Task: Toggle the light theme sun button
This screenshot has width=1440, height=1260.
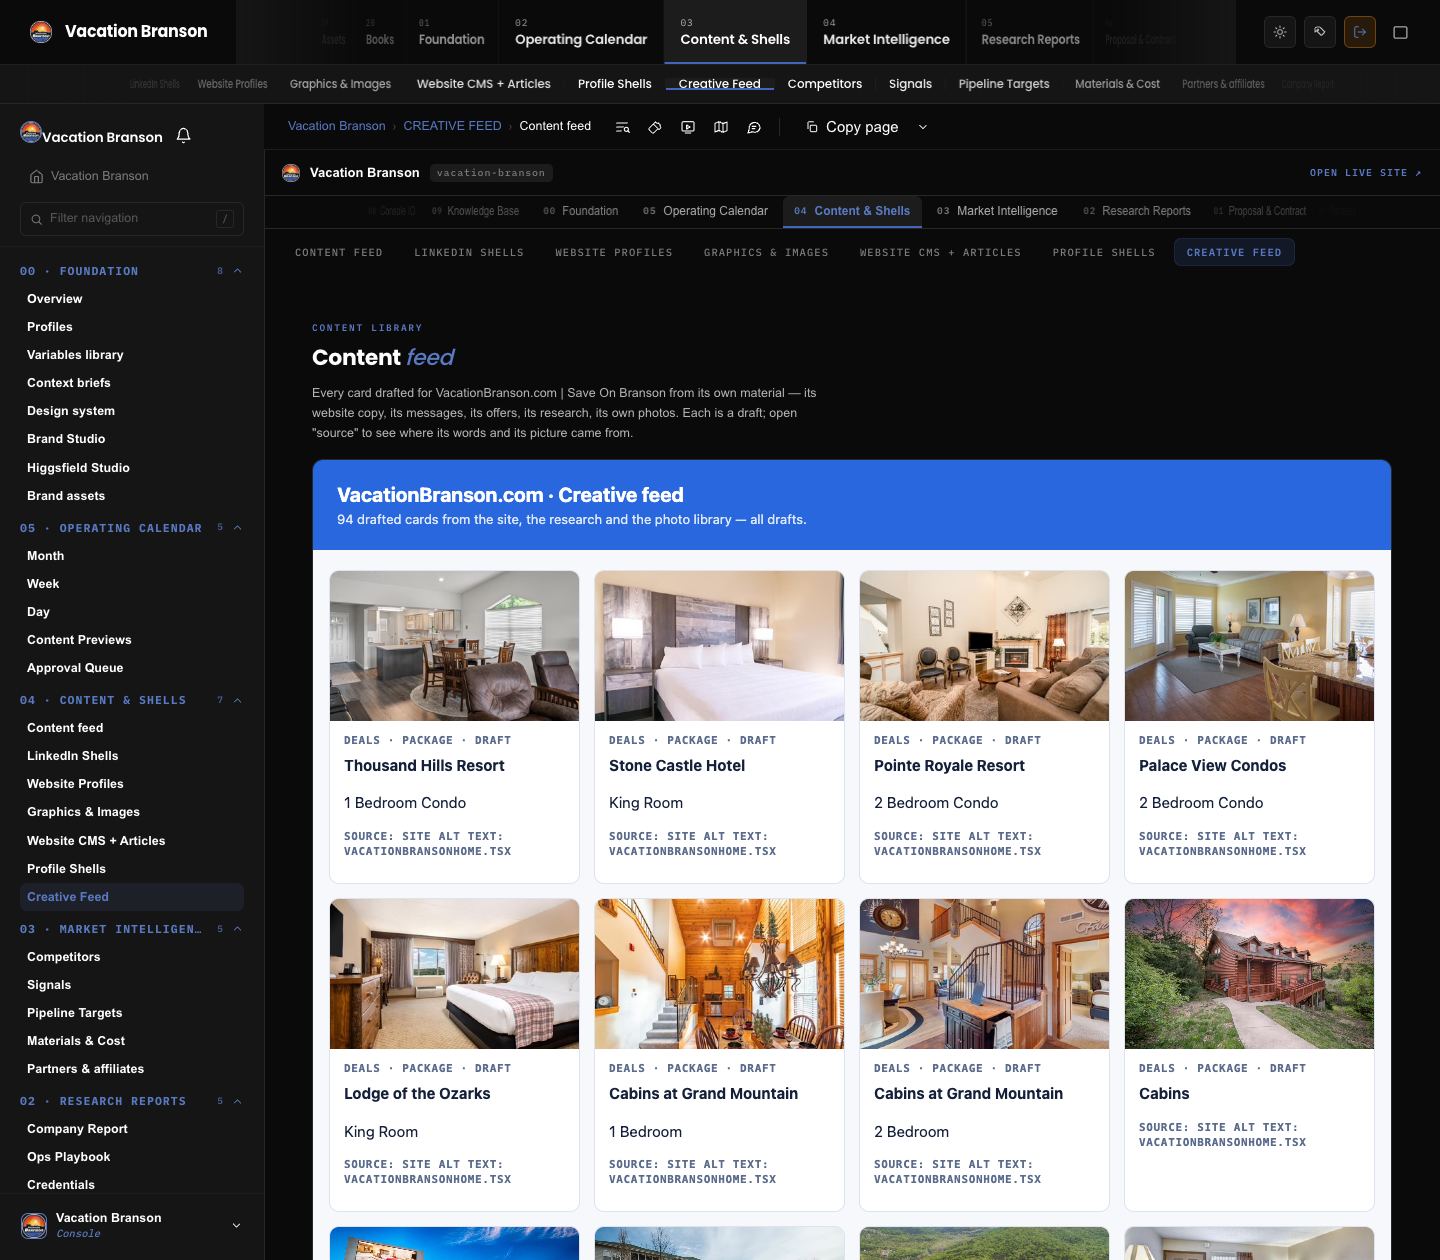Action: [1280, 32]
